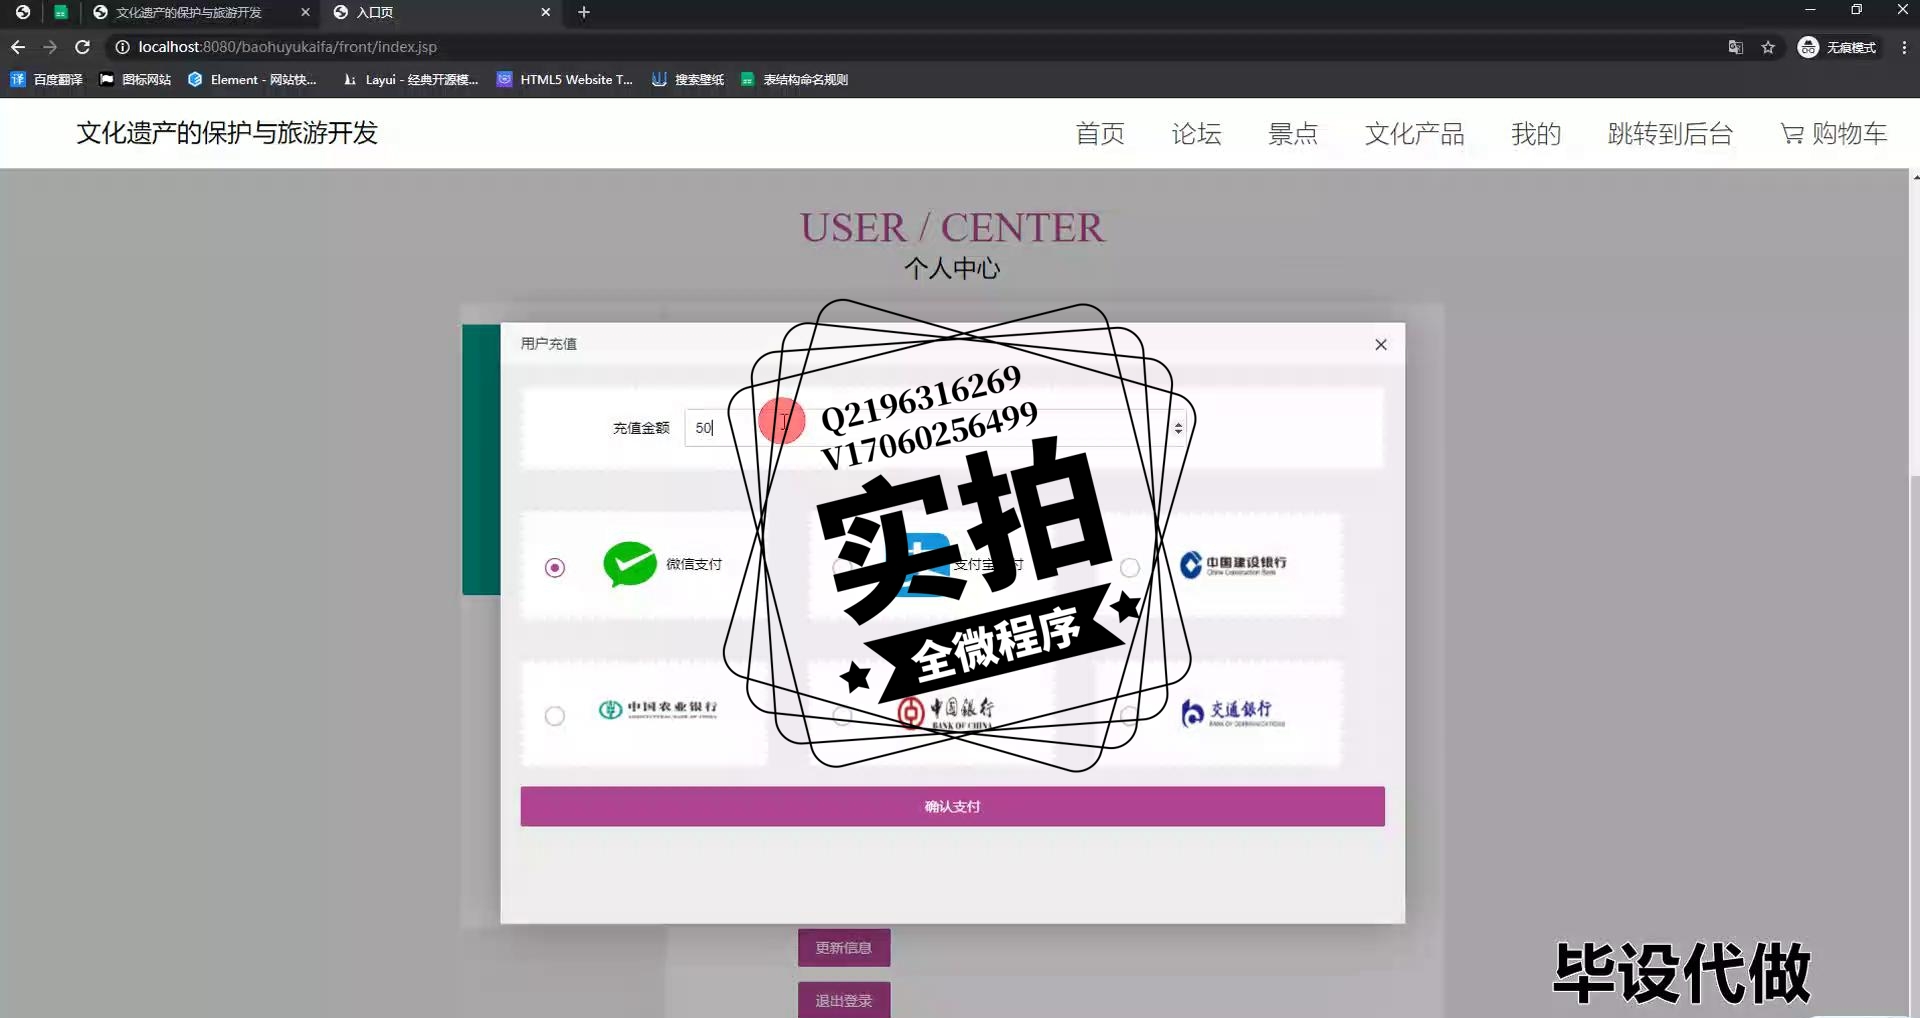Screen dimensions: 1920x1018
Task: Click the address bar URL
Action: point(288,47)
